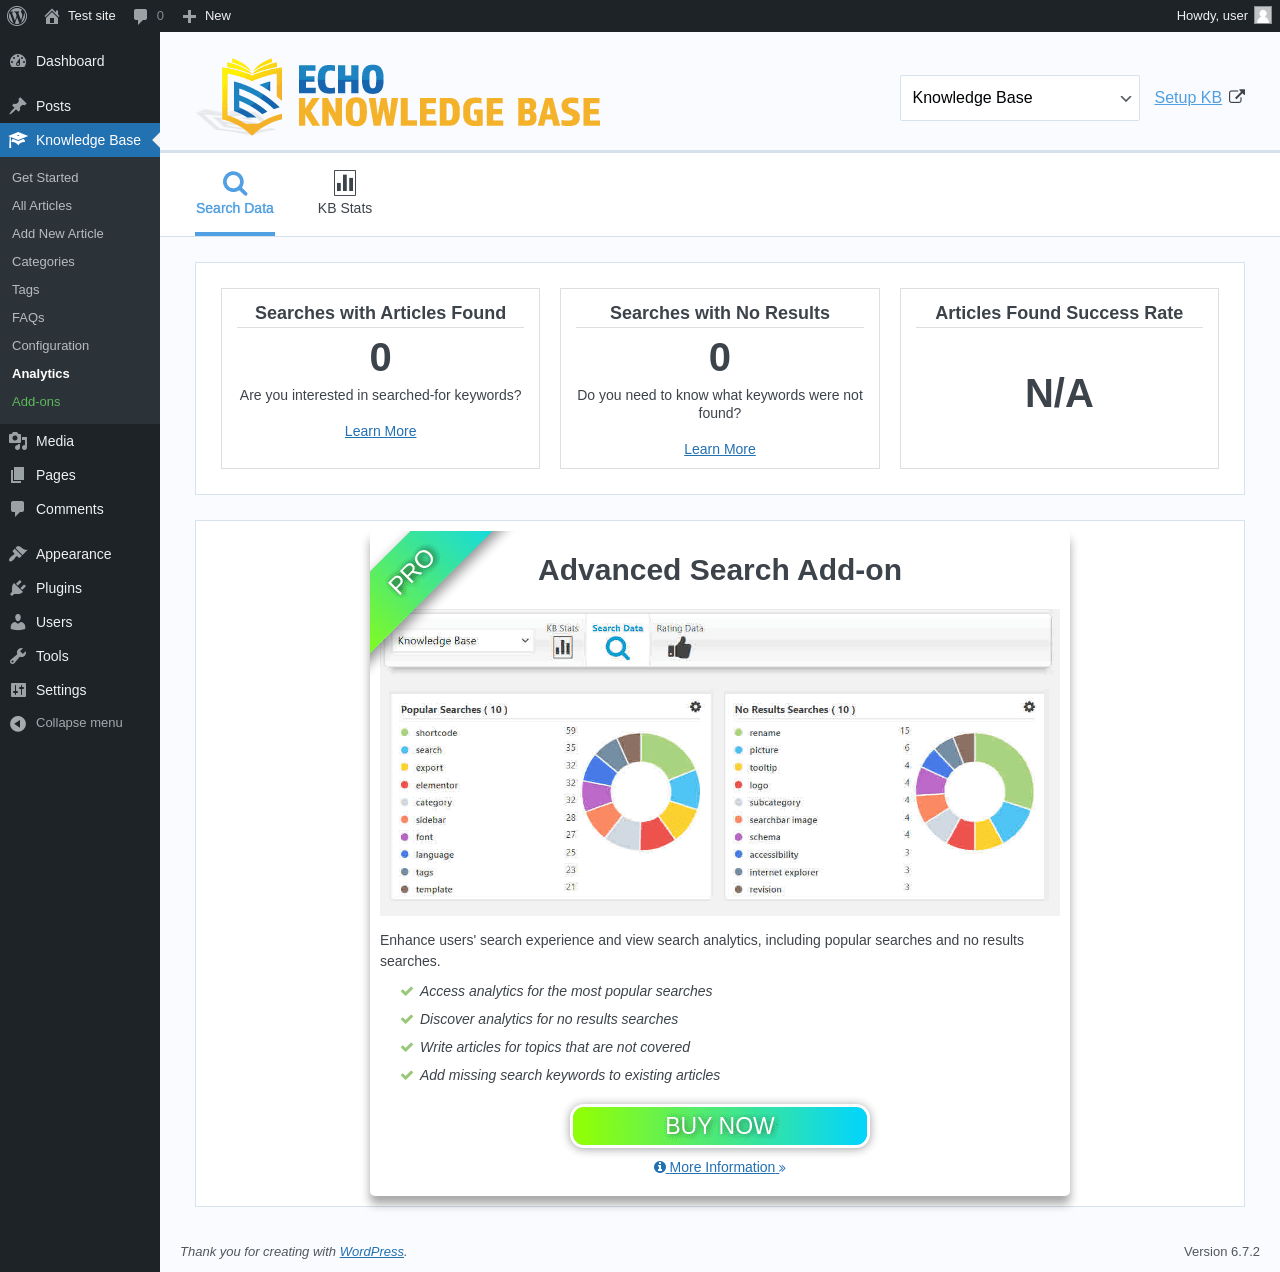The width and height of the screenshot is (1280, 1272).
Task: Click the Setup KB link
Action: (x=1188, y=97)
